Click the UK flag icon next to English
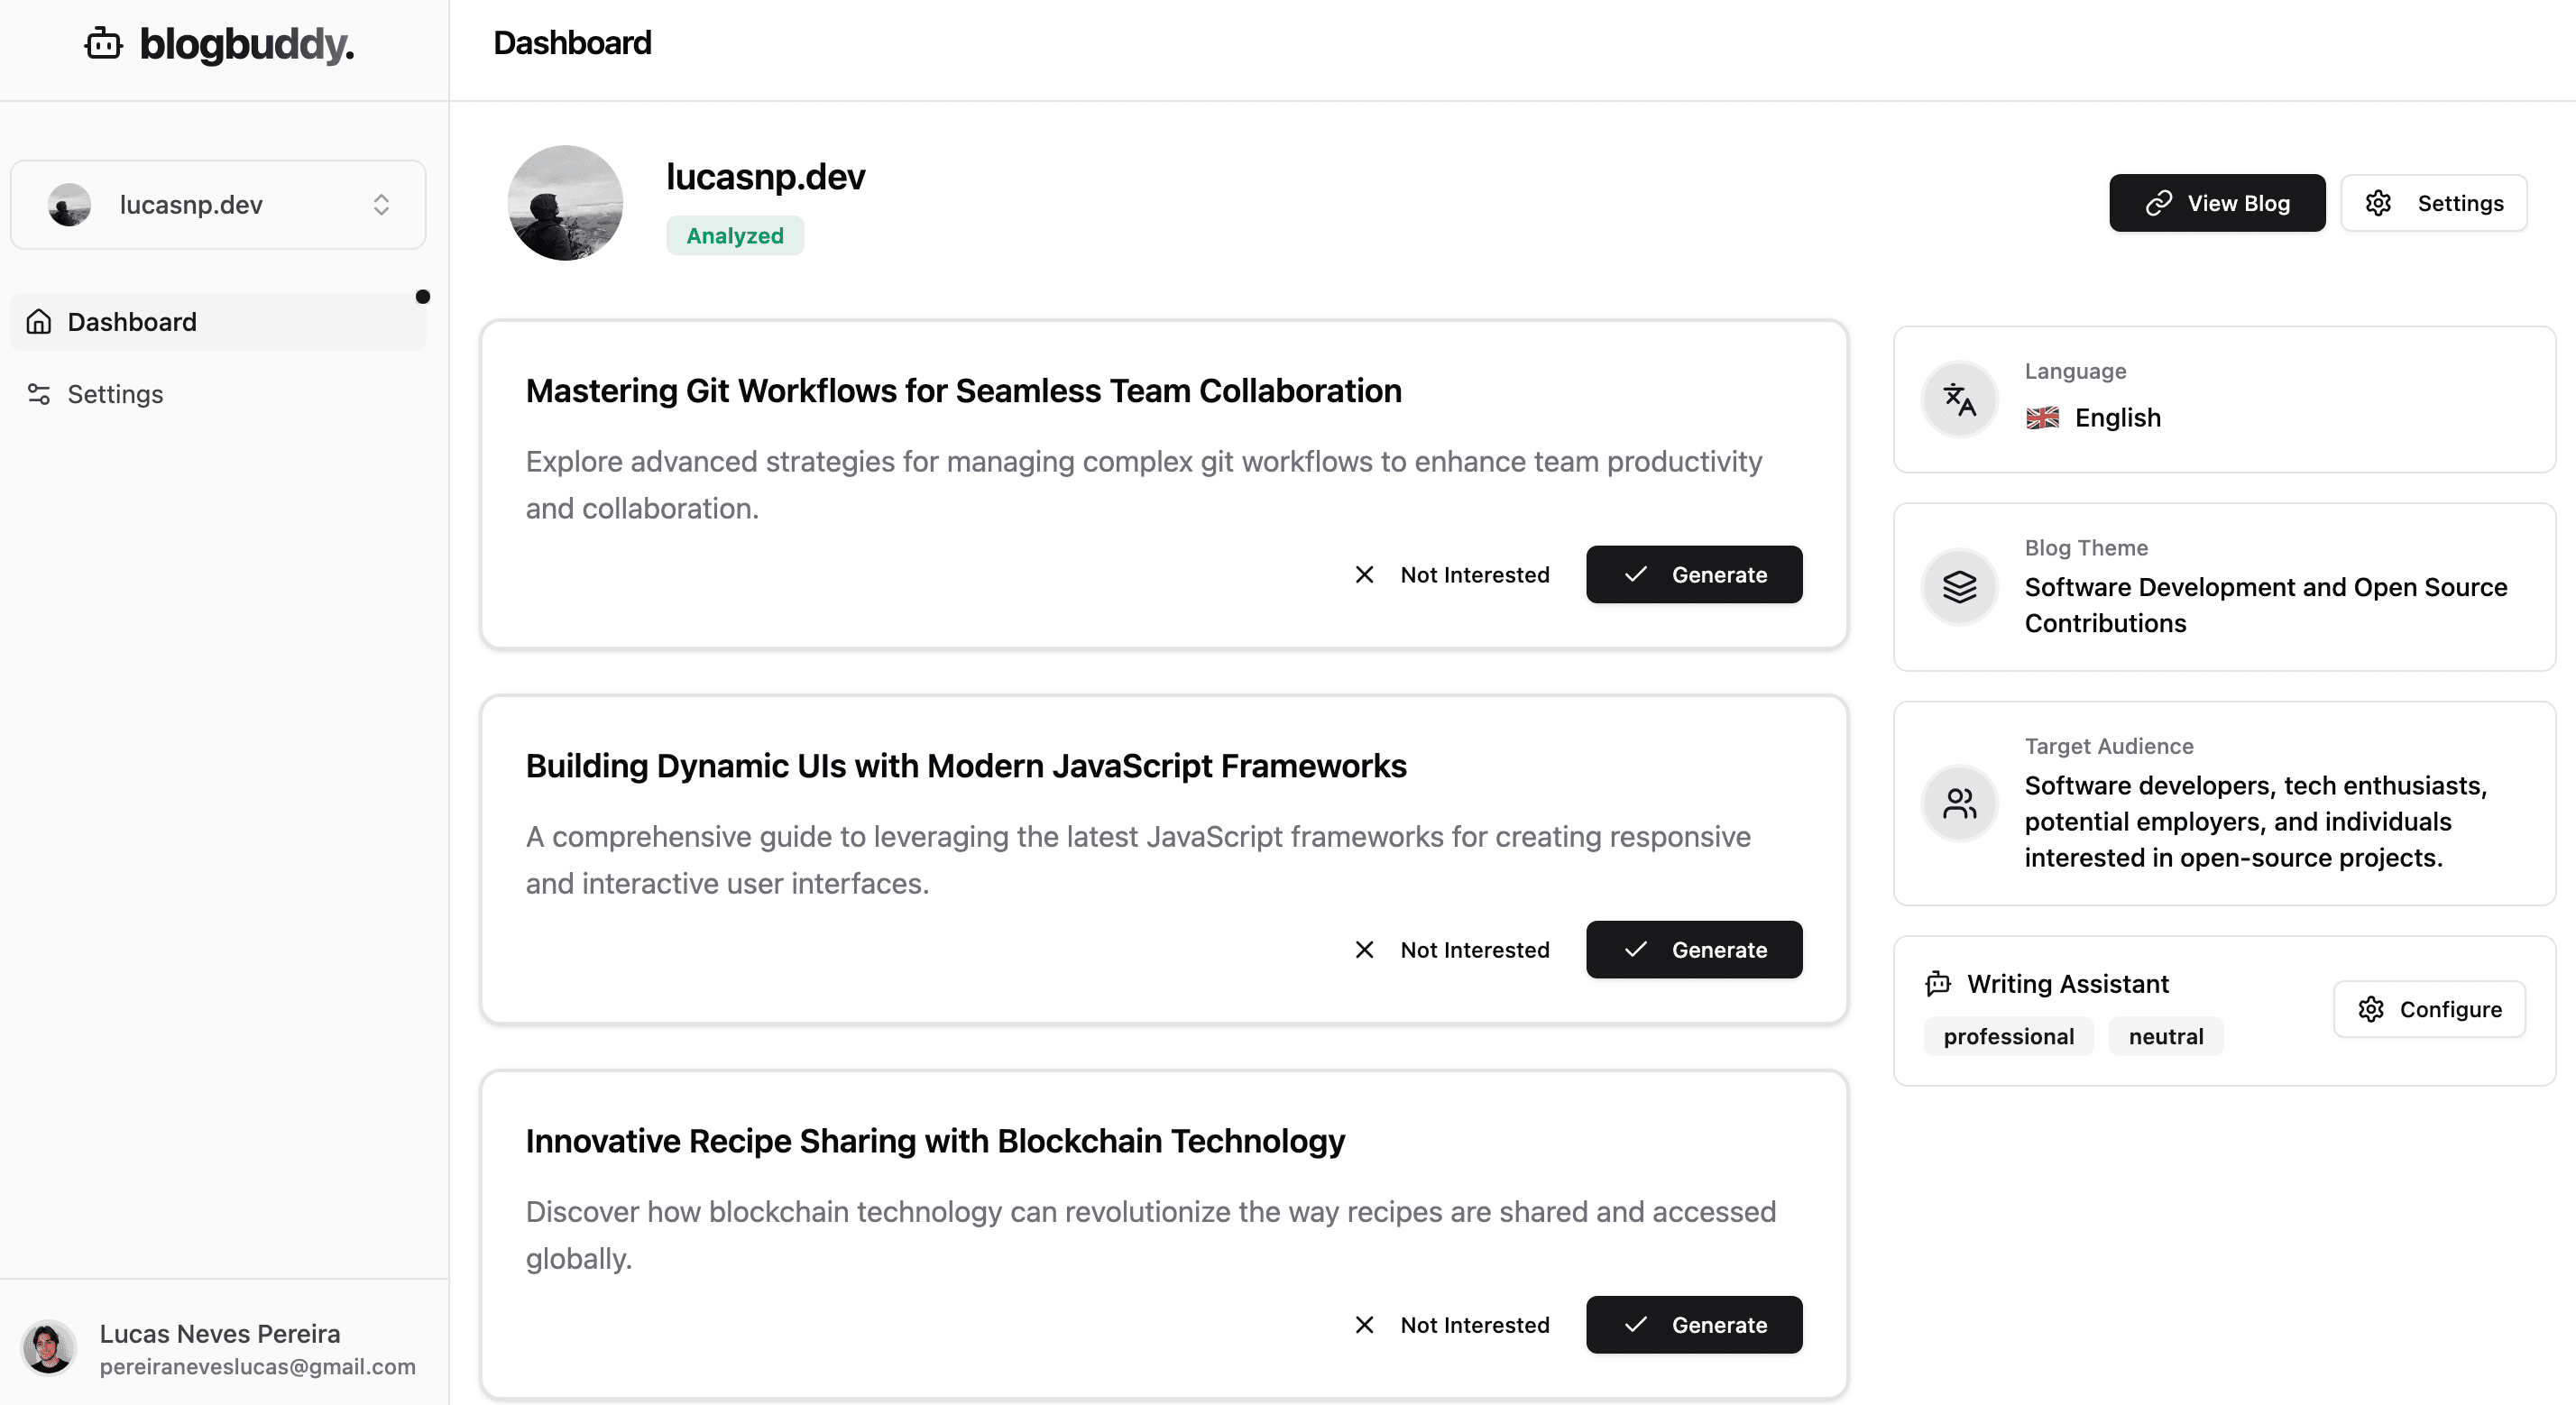Screen dimensions: 2576x1405 (2041, 418)
